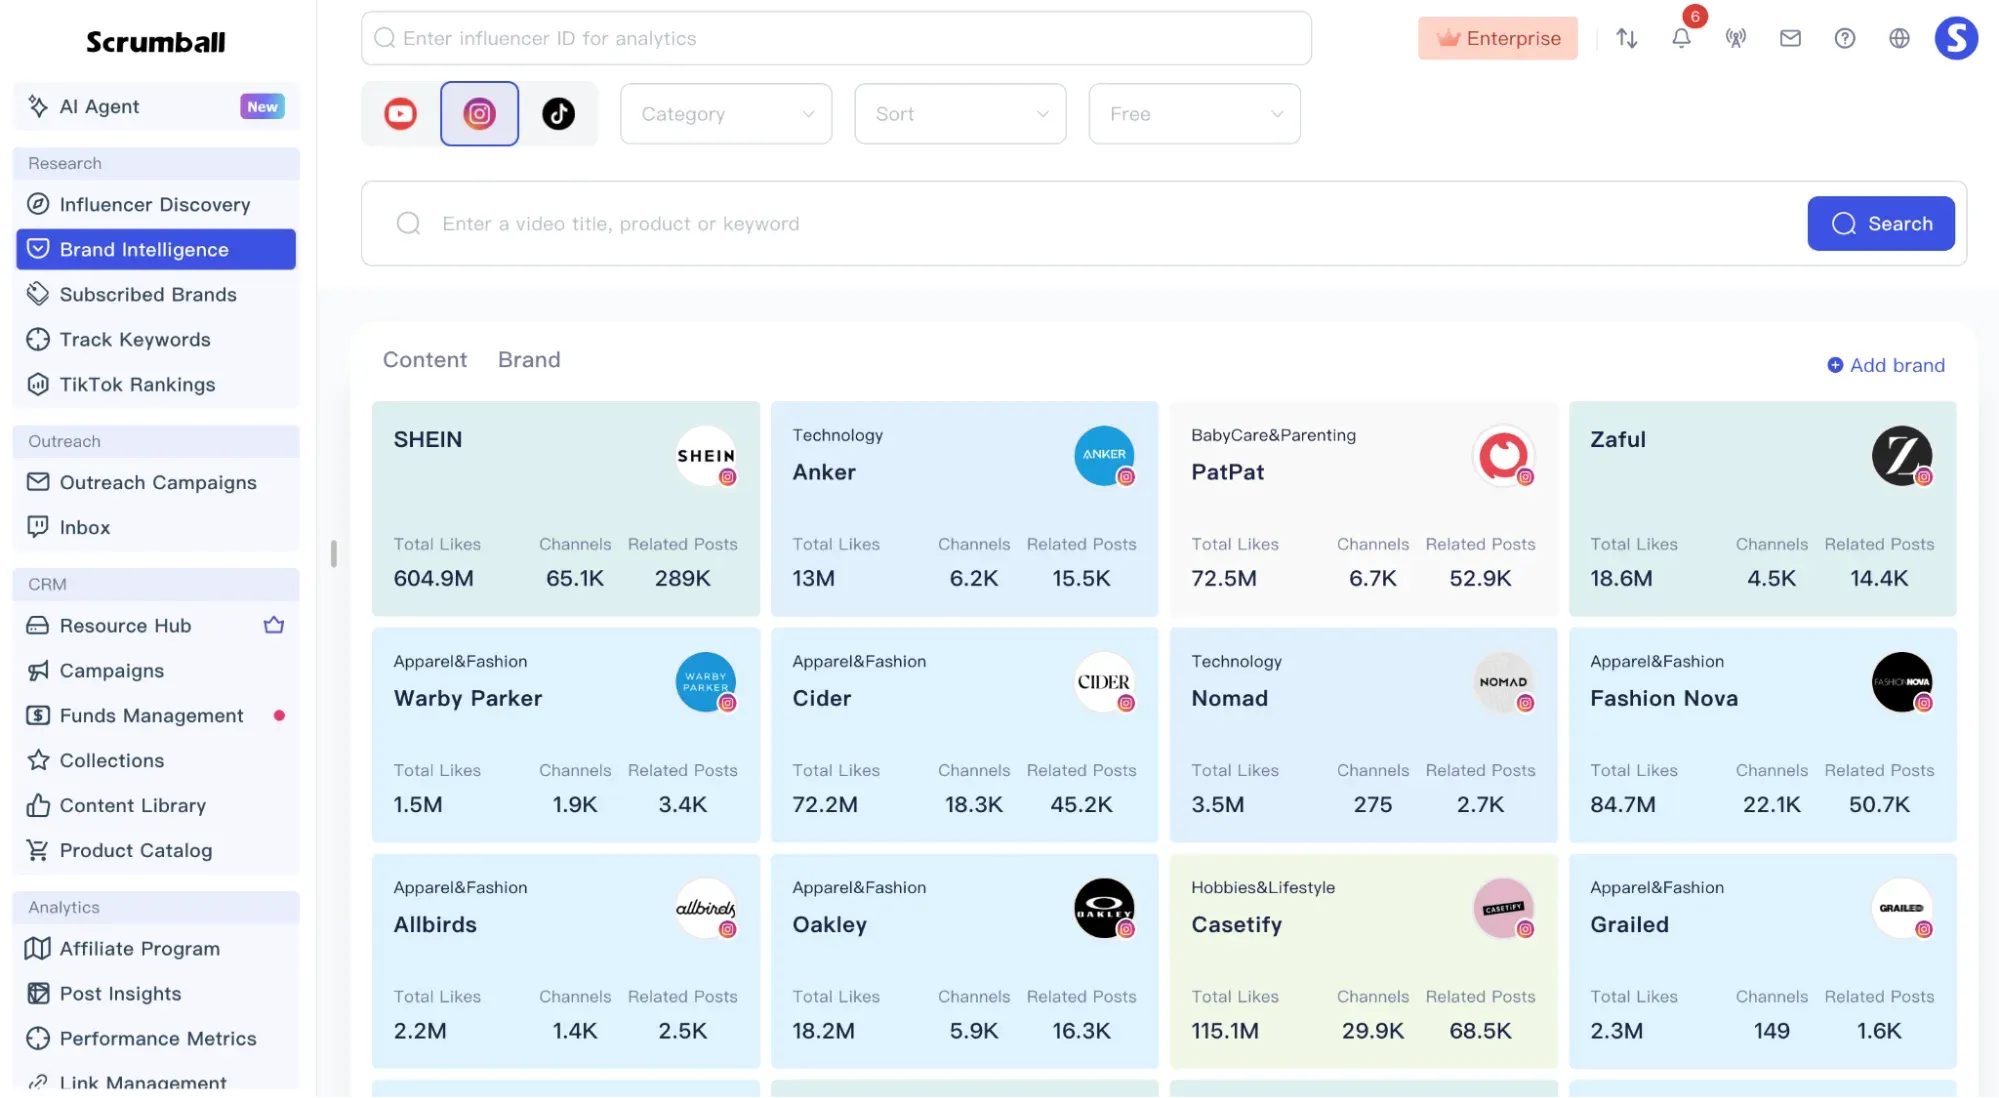Open TikTok Rankings
Image resolution: width=1999 pixels, height=1098 pixels.
click(x=156, y=384)
